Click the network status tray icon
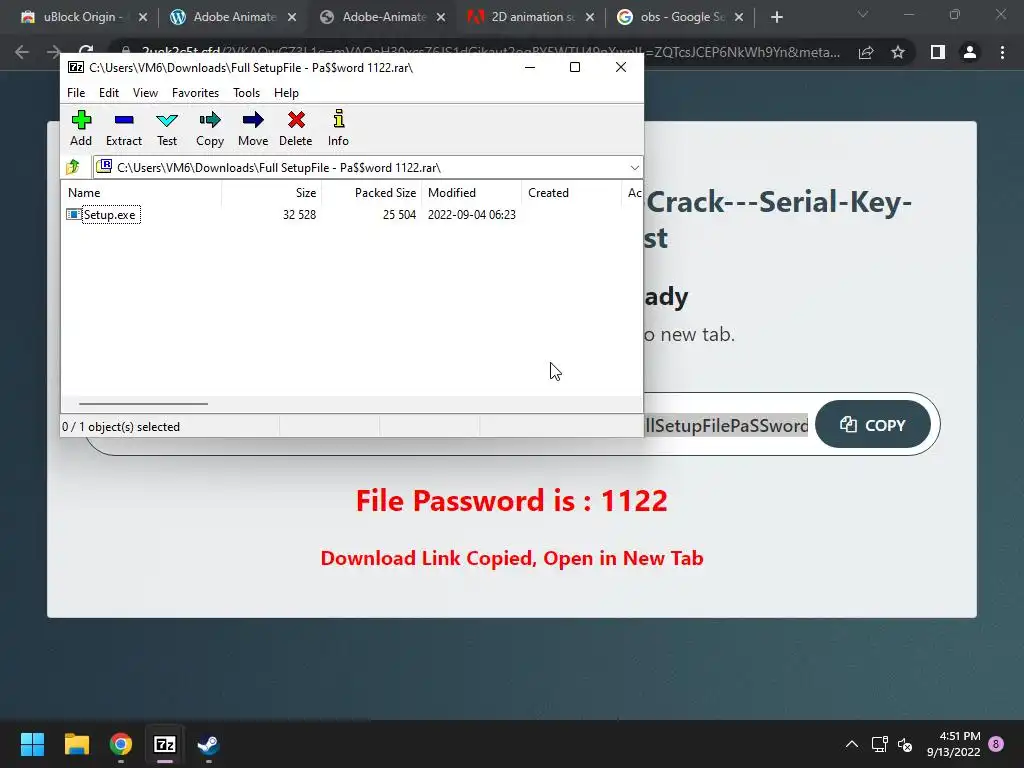 click(x=880, y=744)
